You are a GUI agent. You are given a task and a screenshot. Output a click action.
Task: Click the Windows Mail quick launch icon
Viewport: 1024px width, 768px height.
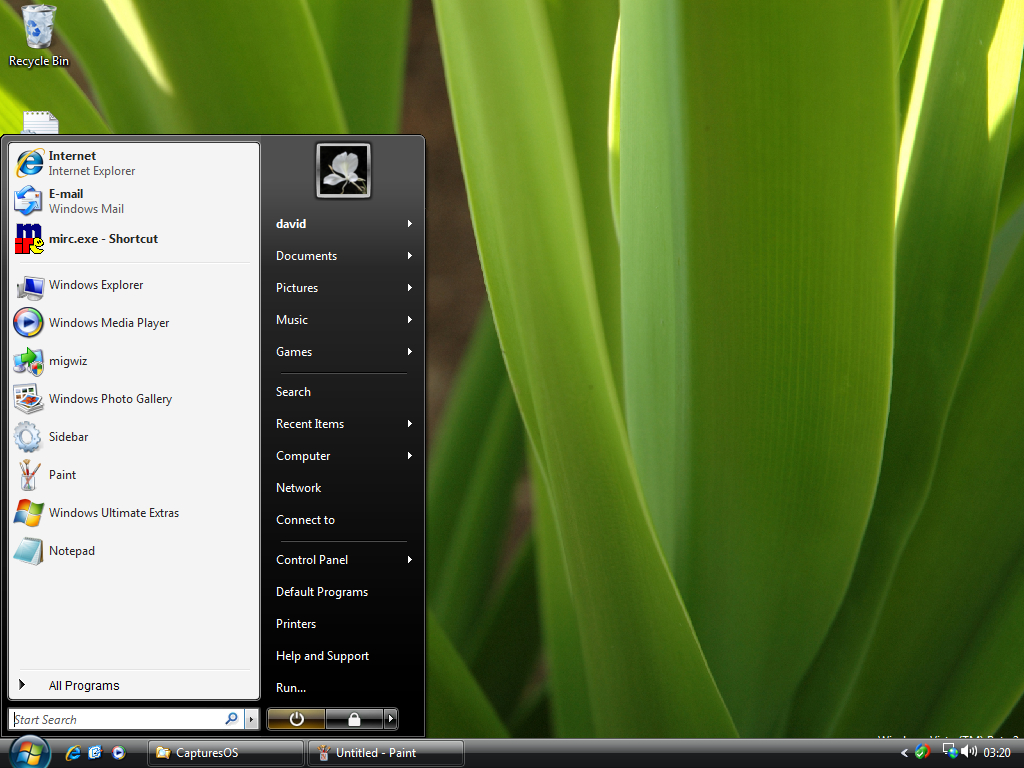point(95,753)
